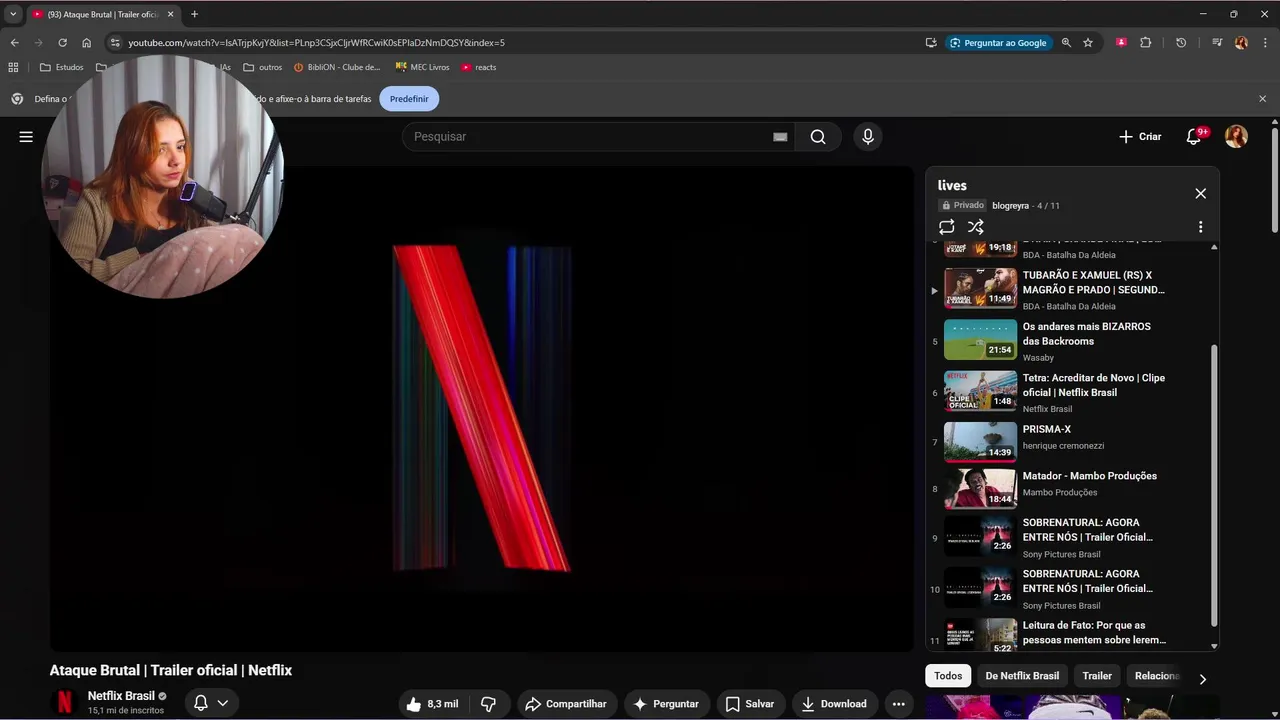The image size is (1280, 720).
Task: Reload the page
Action: tap(62, 43)
